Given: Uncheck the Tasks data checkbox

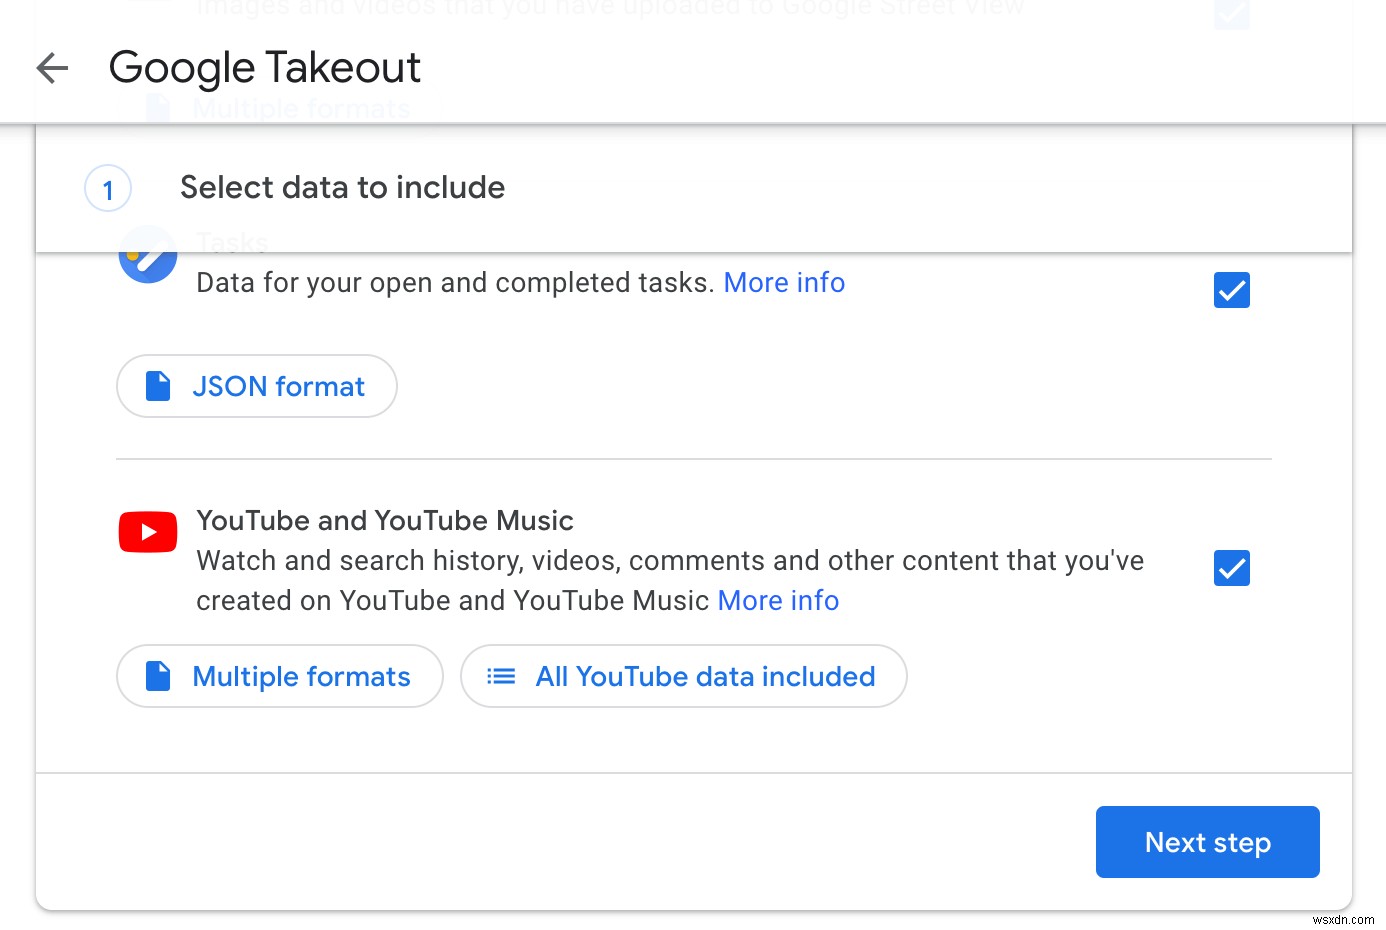Looking at the screenshot, I should coord(1231,290).
